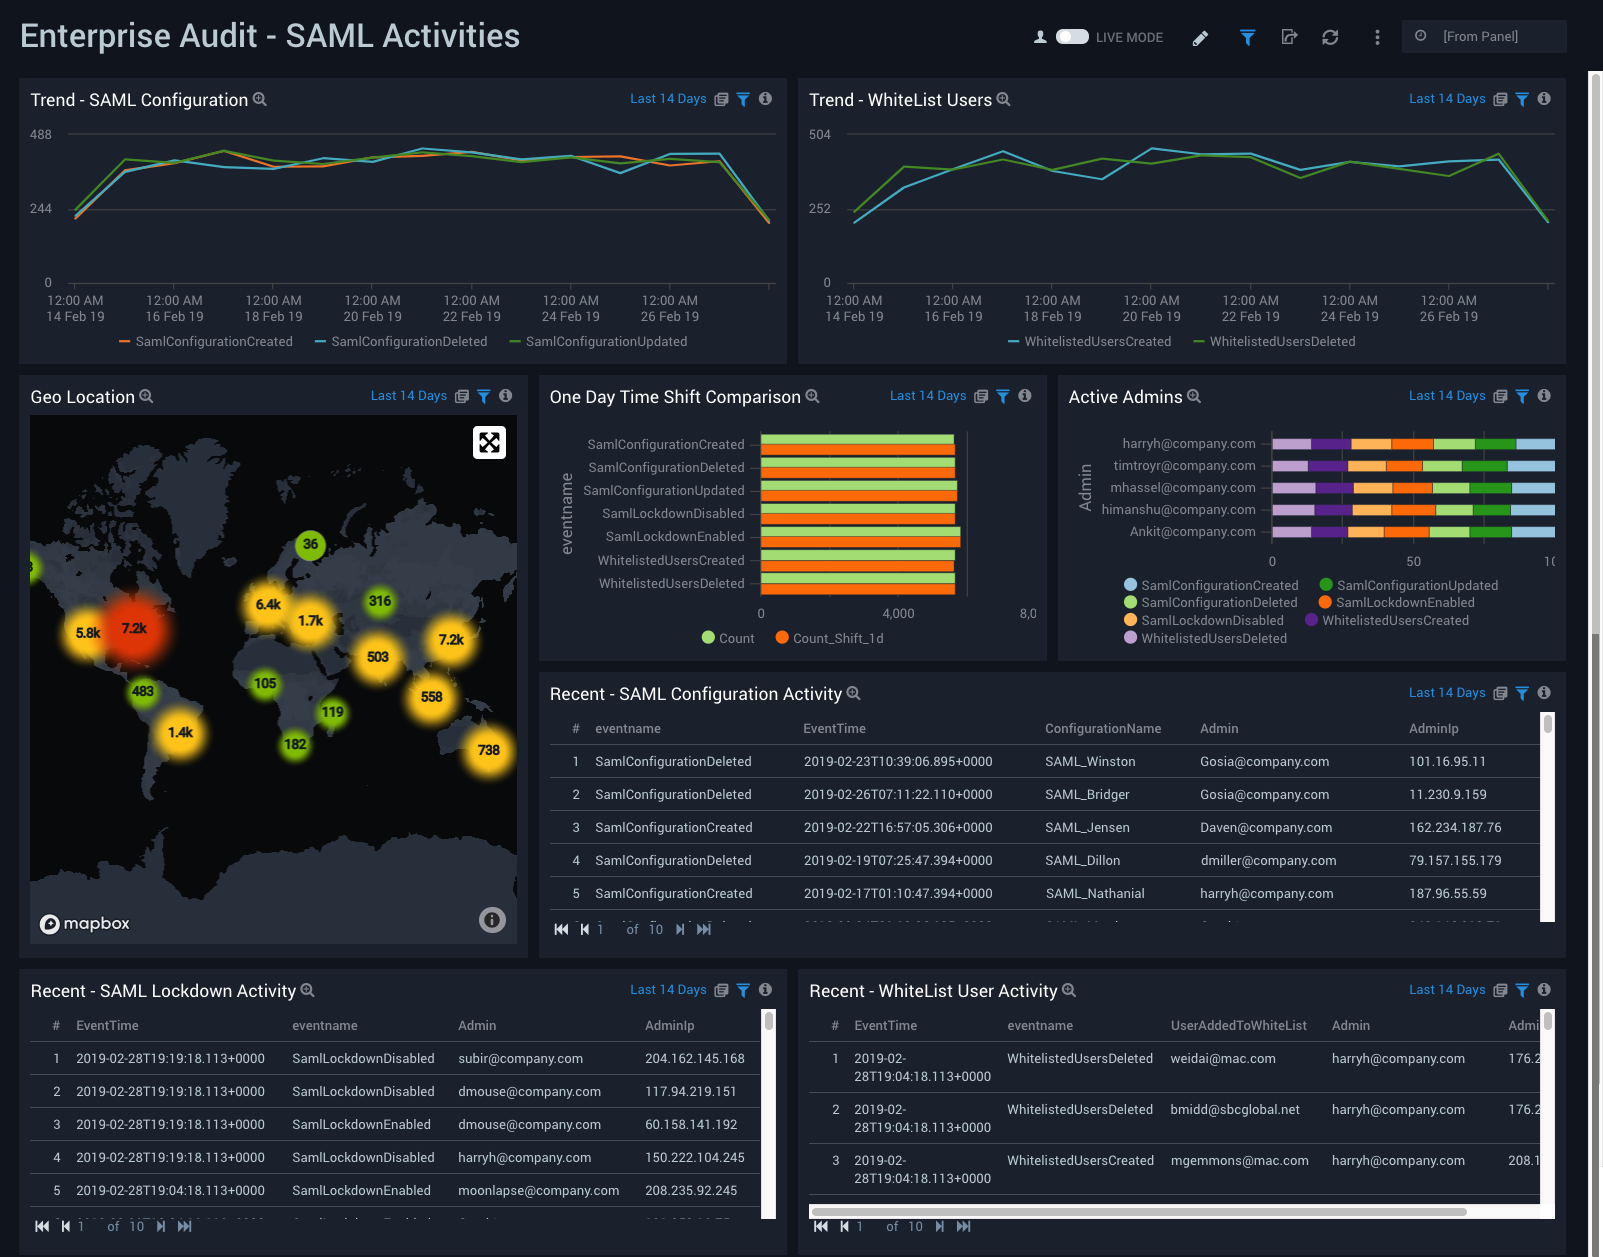Jump to last page in WhiteList User Activity

tap(963, 1226)
